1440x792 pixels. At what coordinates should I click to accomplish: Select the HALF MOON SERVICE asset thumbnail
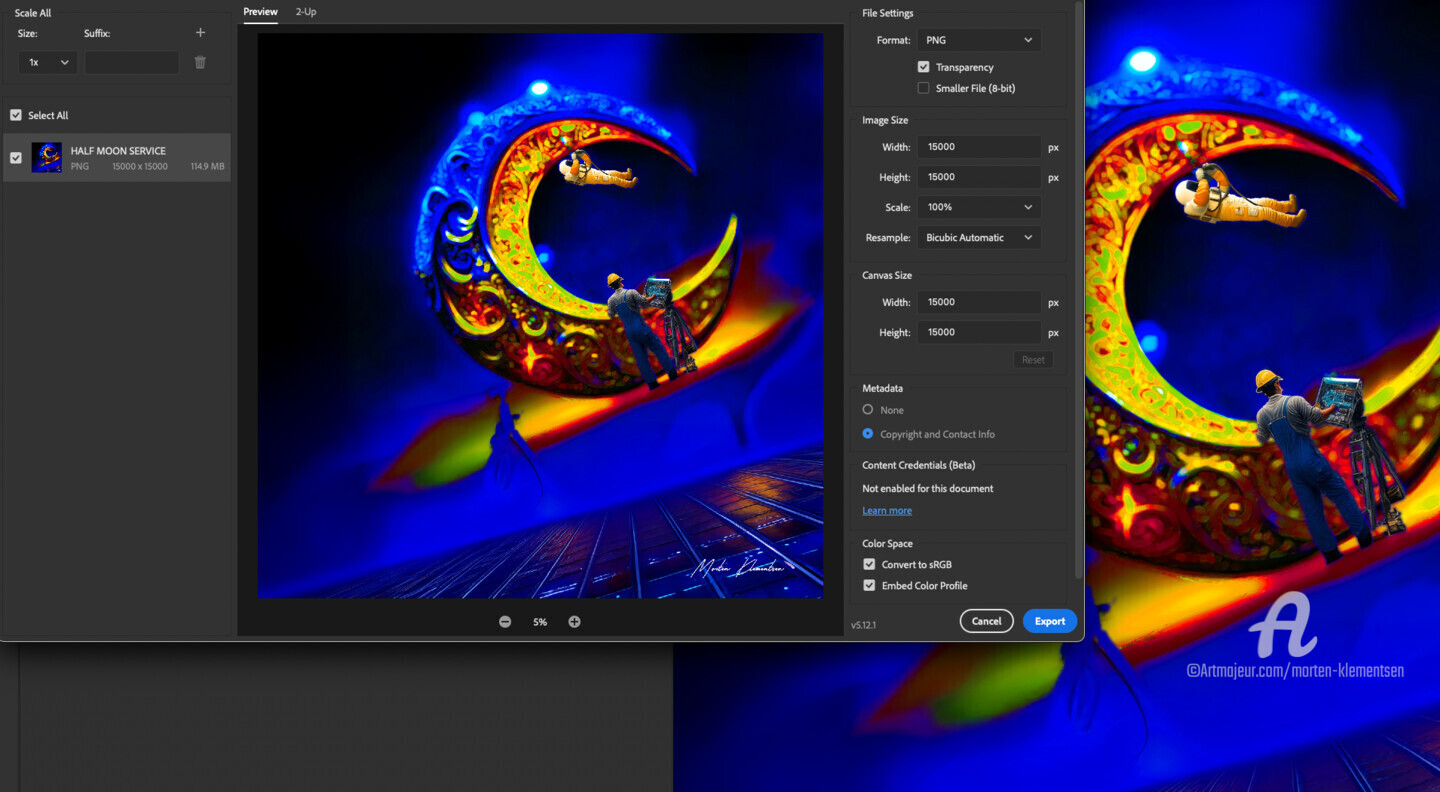pos(46,158)
